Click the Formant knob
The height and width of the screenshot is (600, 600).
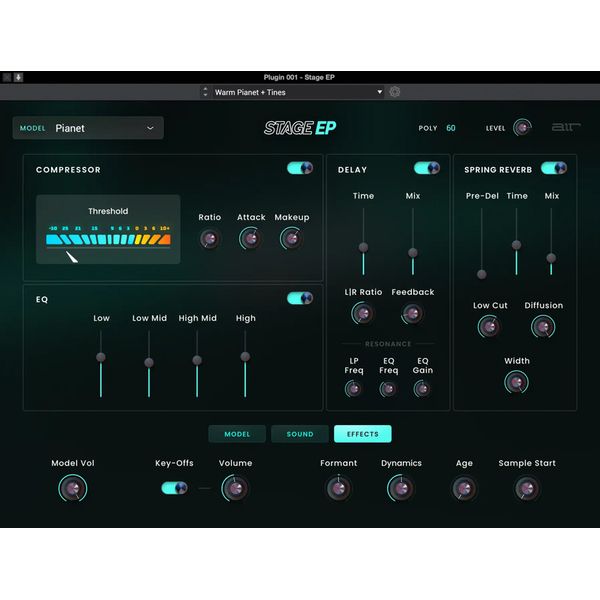(339, 488)
